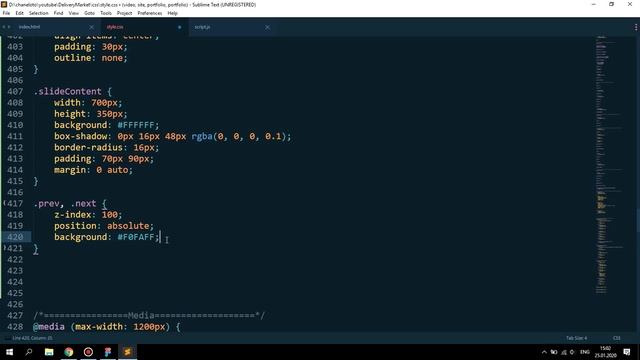
Task: Open the Windows Start menu
Action: coord(9,352)
